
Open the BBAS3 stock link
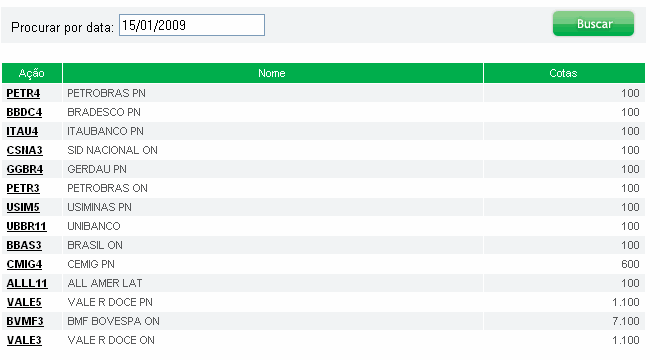tap(24, 245)
